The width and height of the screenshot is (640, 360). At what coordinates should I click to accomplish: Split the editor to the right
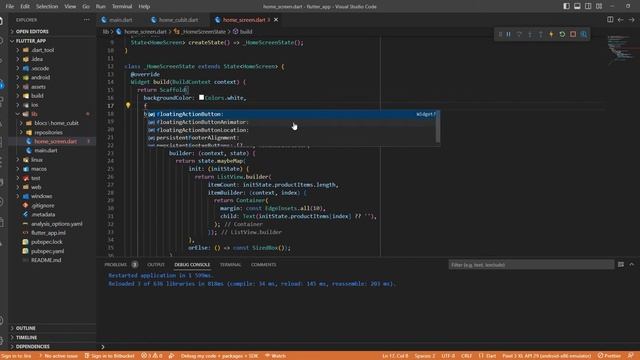click(x=610, y=20)
